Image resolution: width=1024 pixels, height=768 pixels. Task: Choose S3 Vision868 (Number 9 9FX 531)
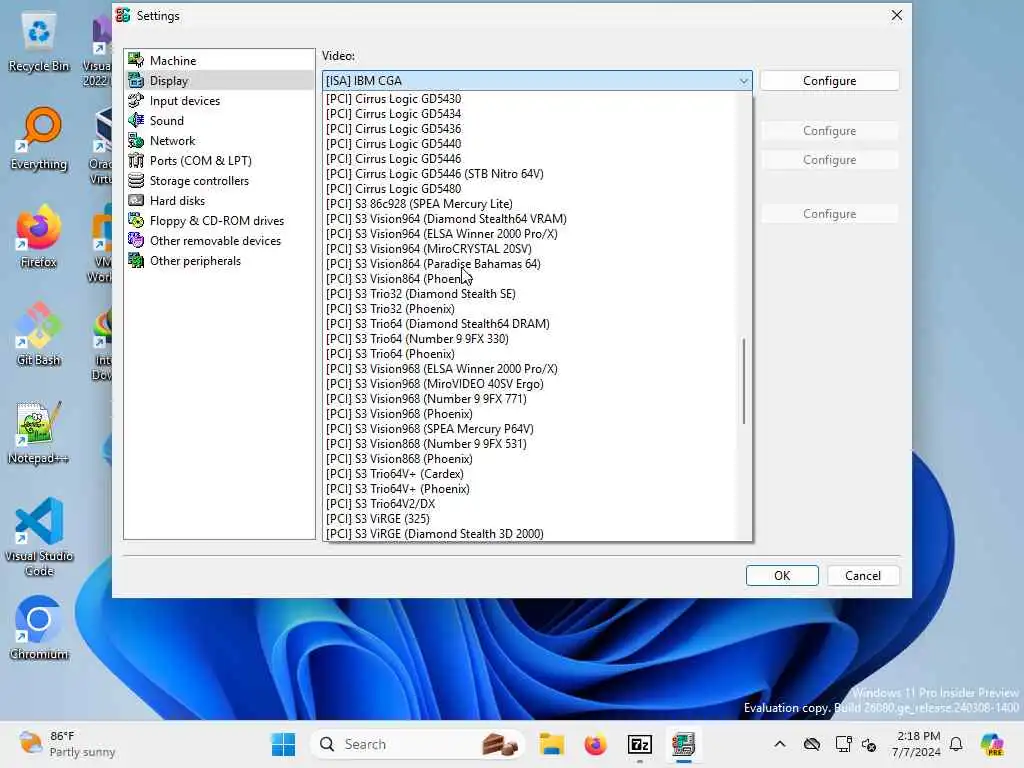coord(530,444)
